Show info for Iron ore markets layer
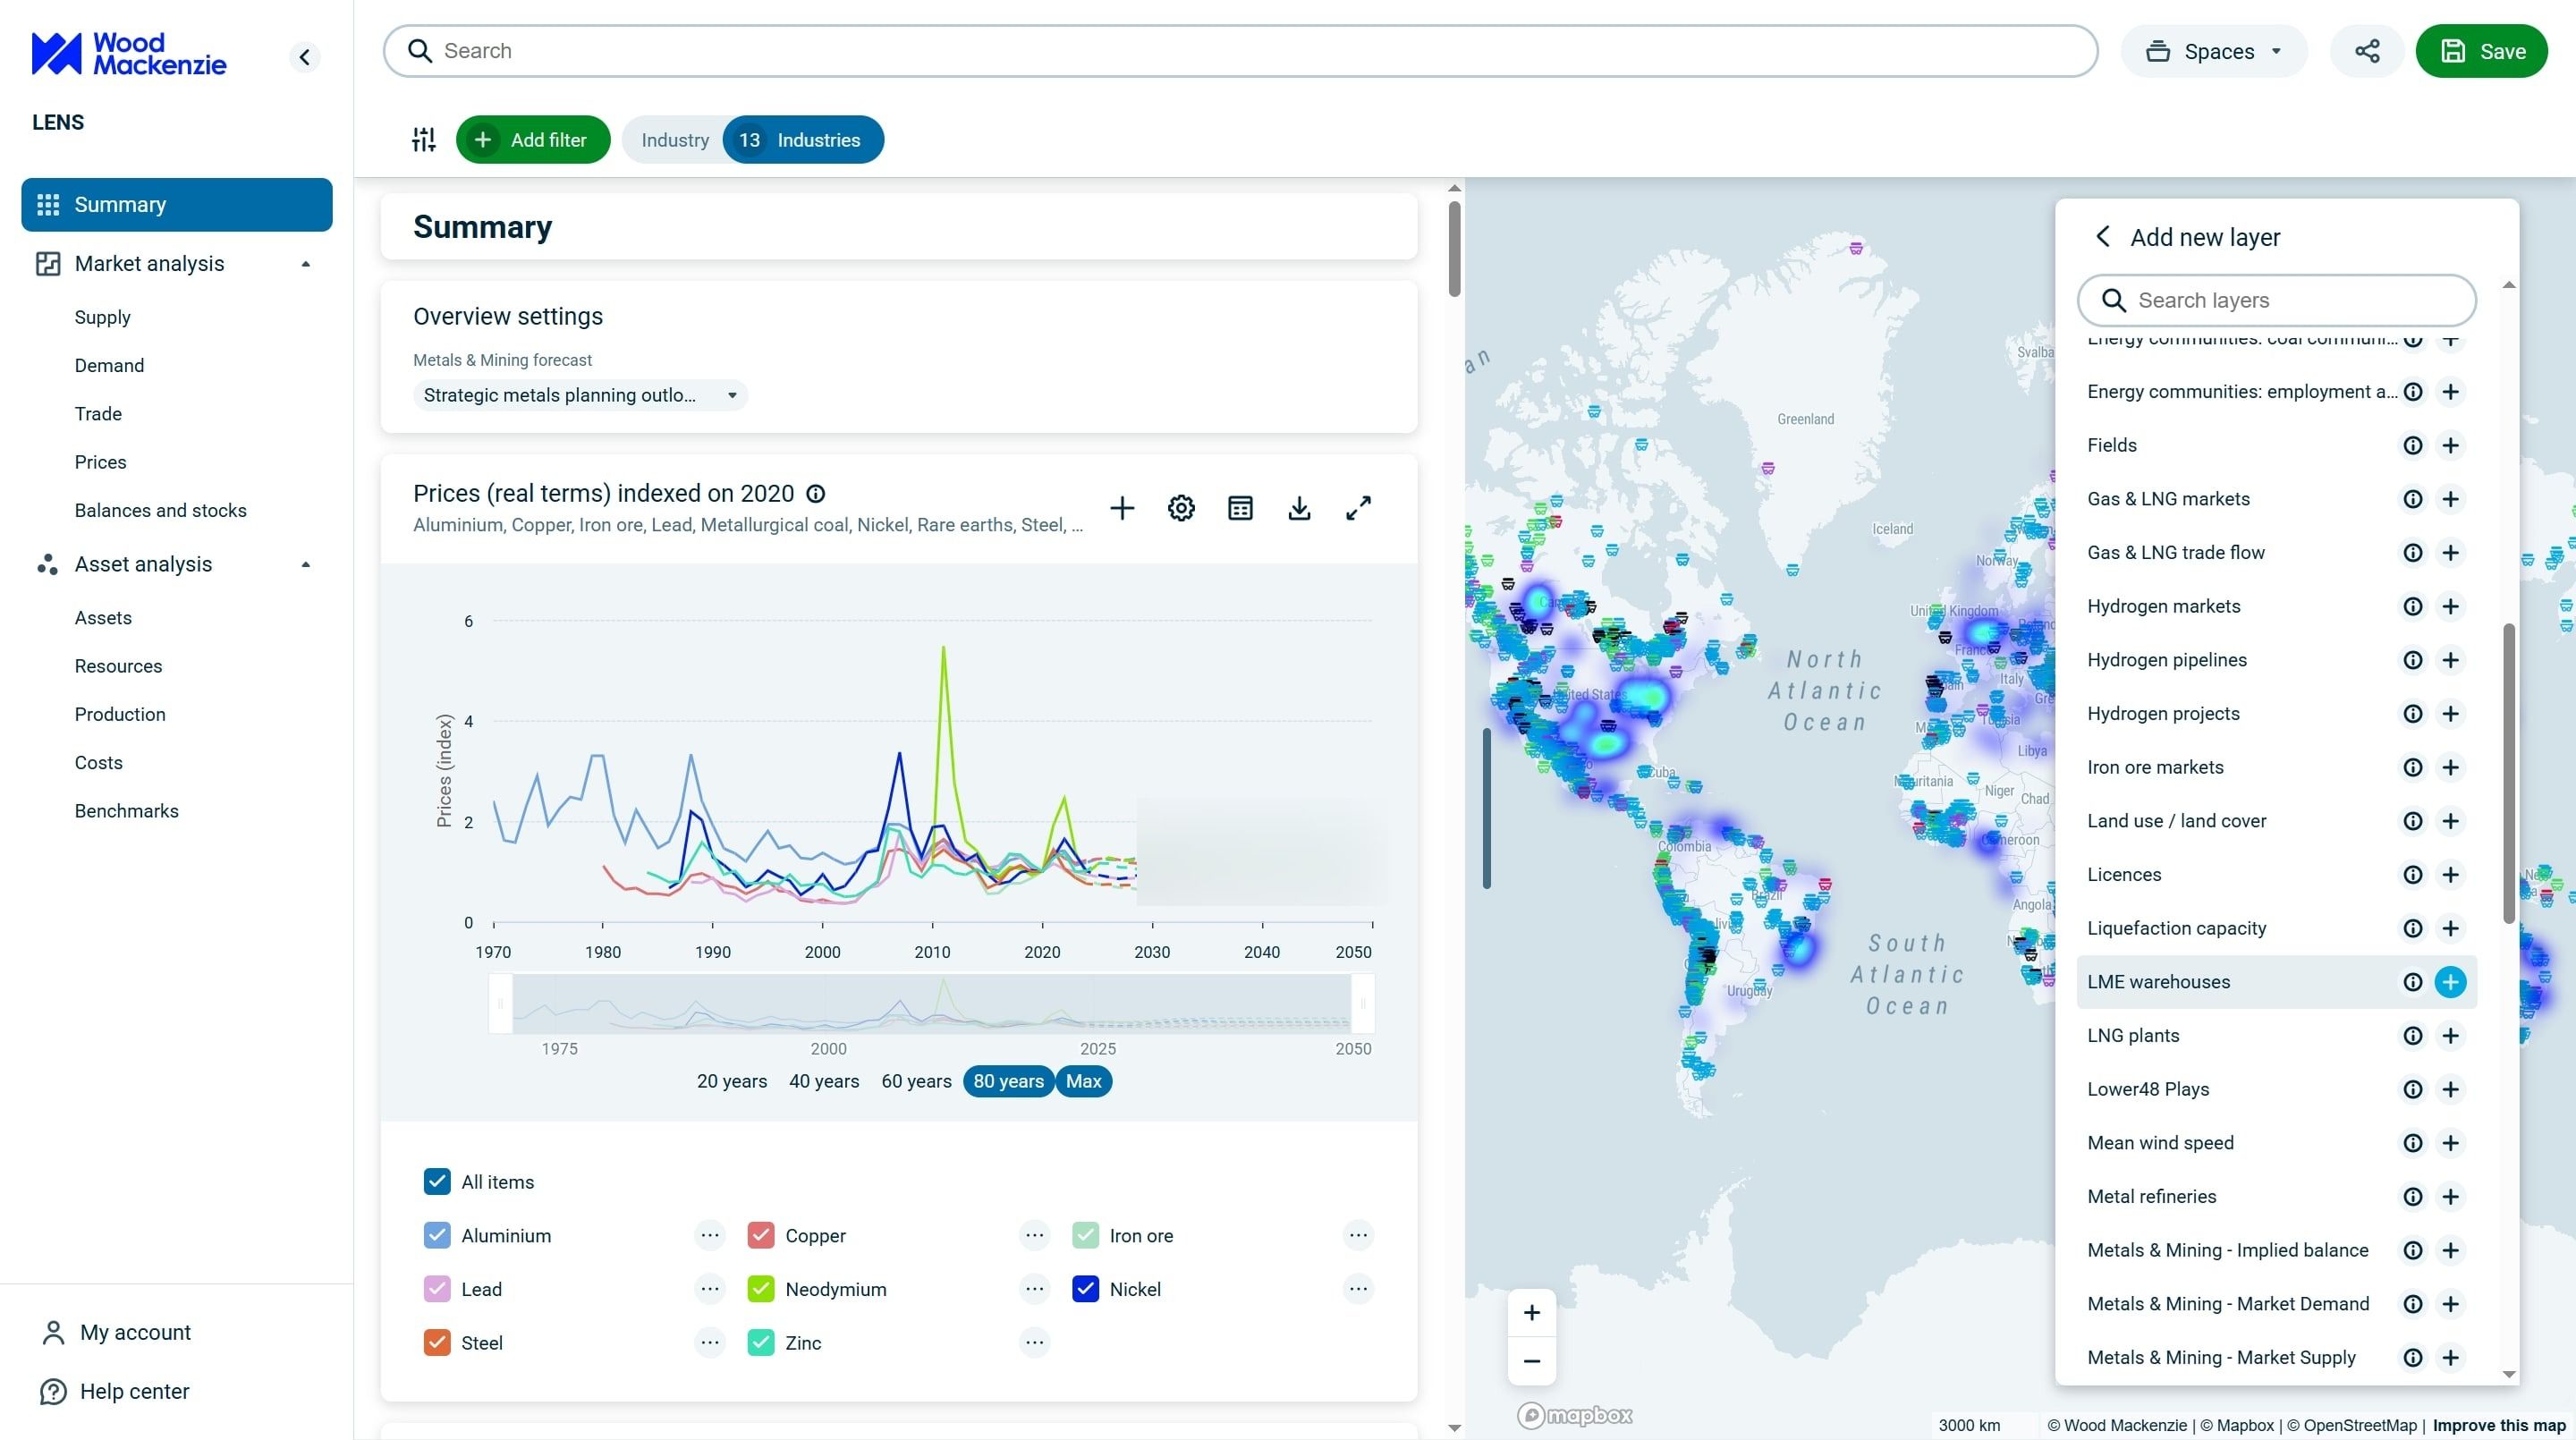Image resolution: width=2576 pixels, height=1440 pixels. click(2413, 767)
